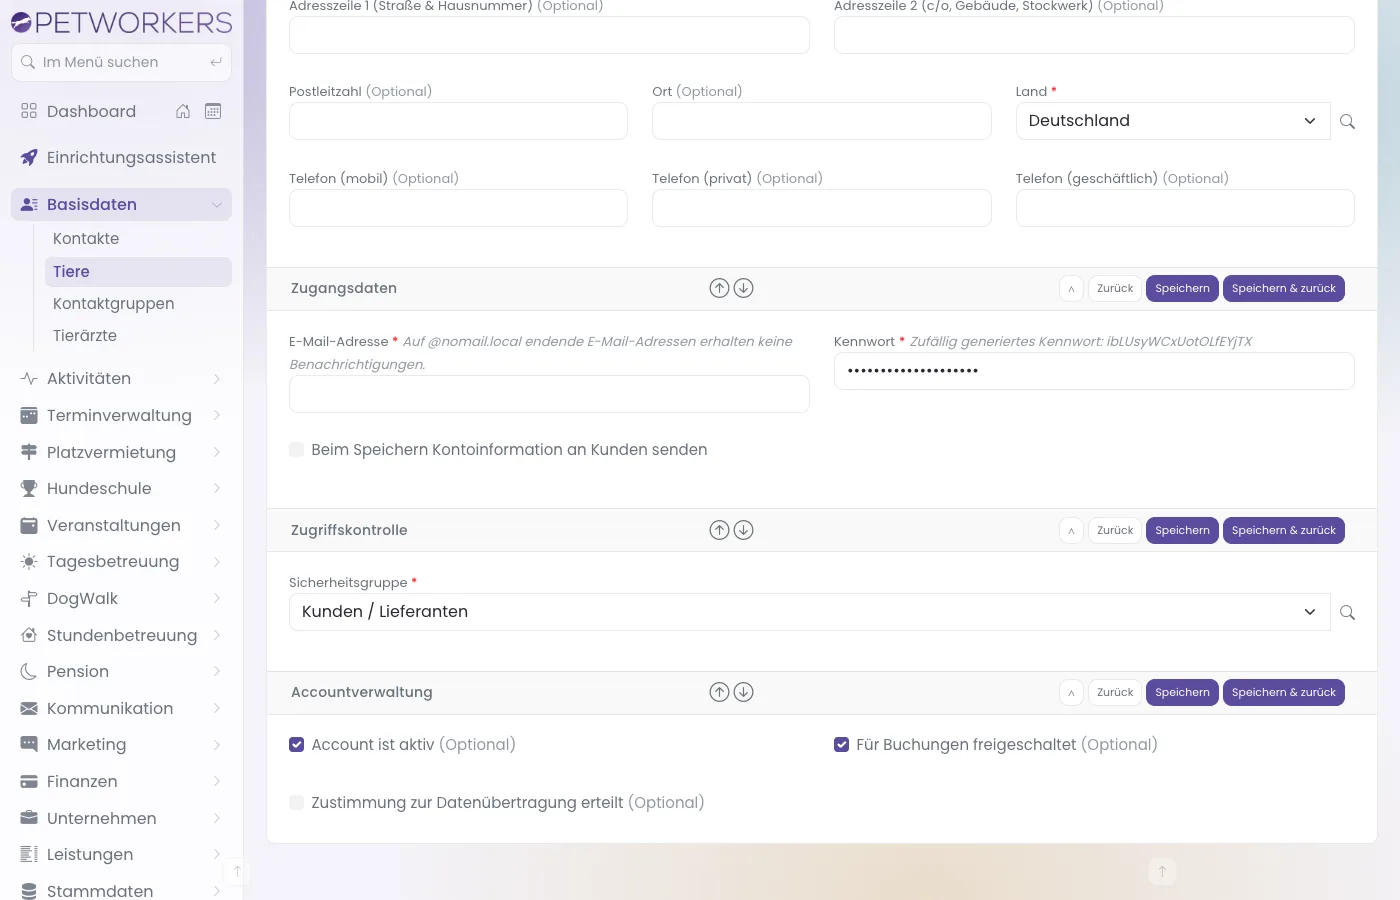The image size is (1400, 900).
Task: Open Sicherheitsgruppe dropdown Kunden / Lieferanten
Action: [810, 612]
